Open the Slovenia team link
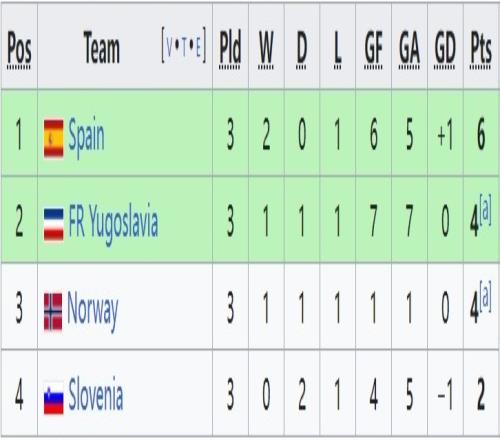500x440 pixels. pyautogui.click(x=96, y=393)
